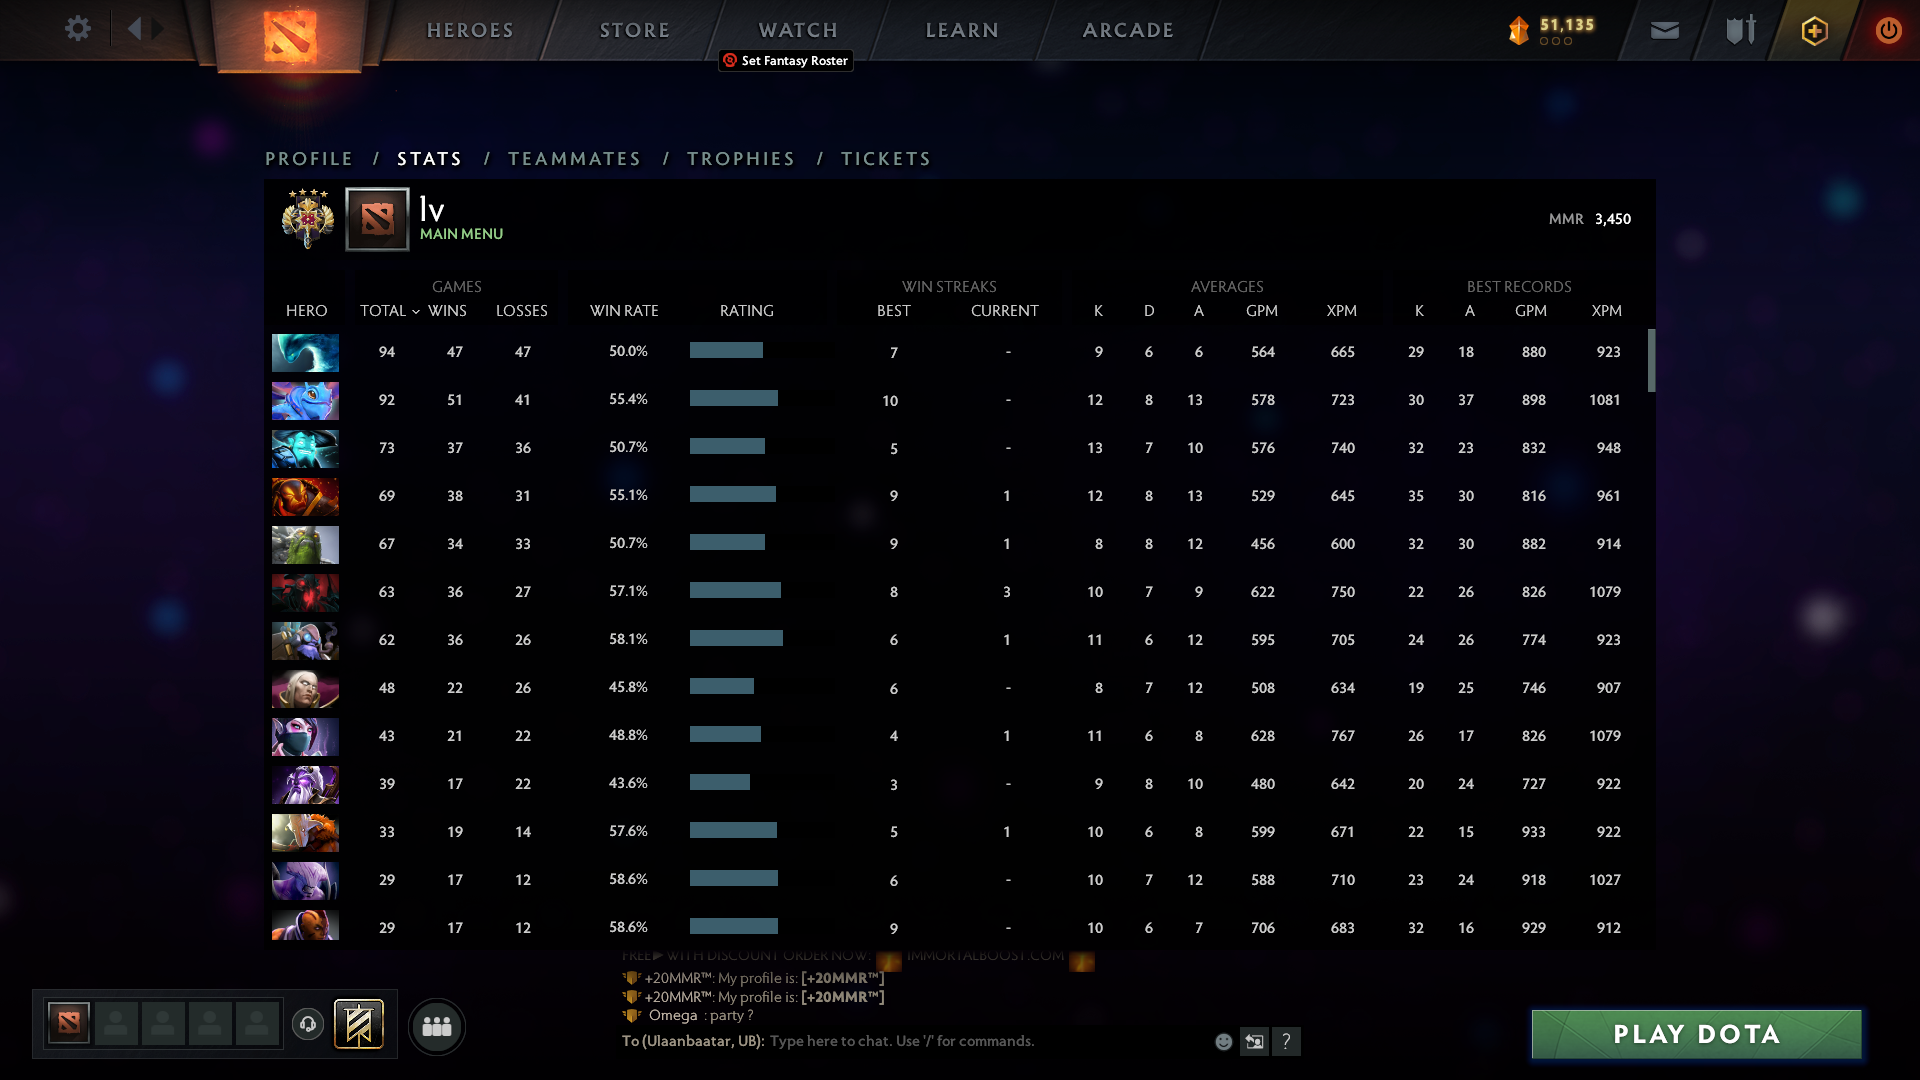
Task: Open the friends list group icon
Action: (437, 1026)
